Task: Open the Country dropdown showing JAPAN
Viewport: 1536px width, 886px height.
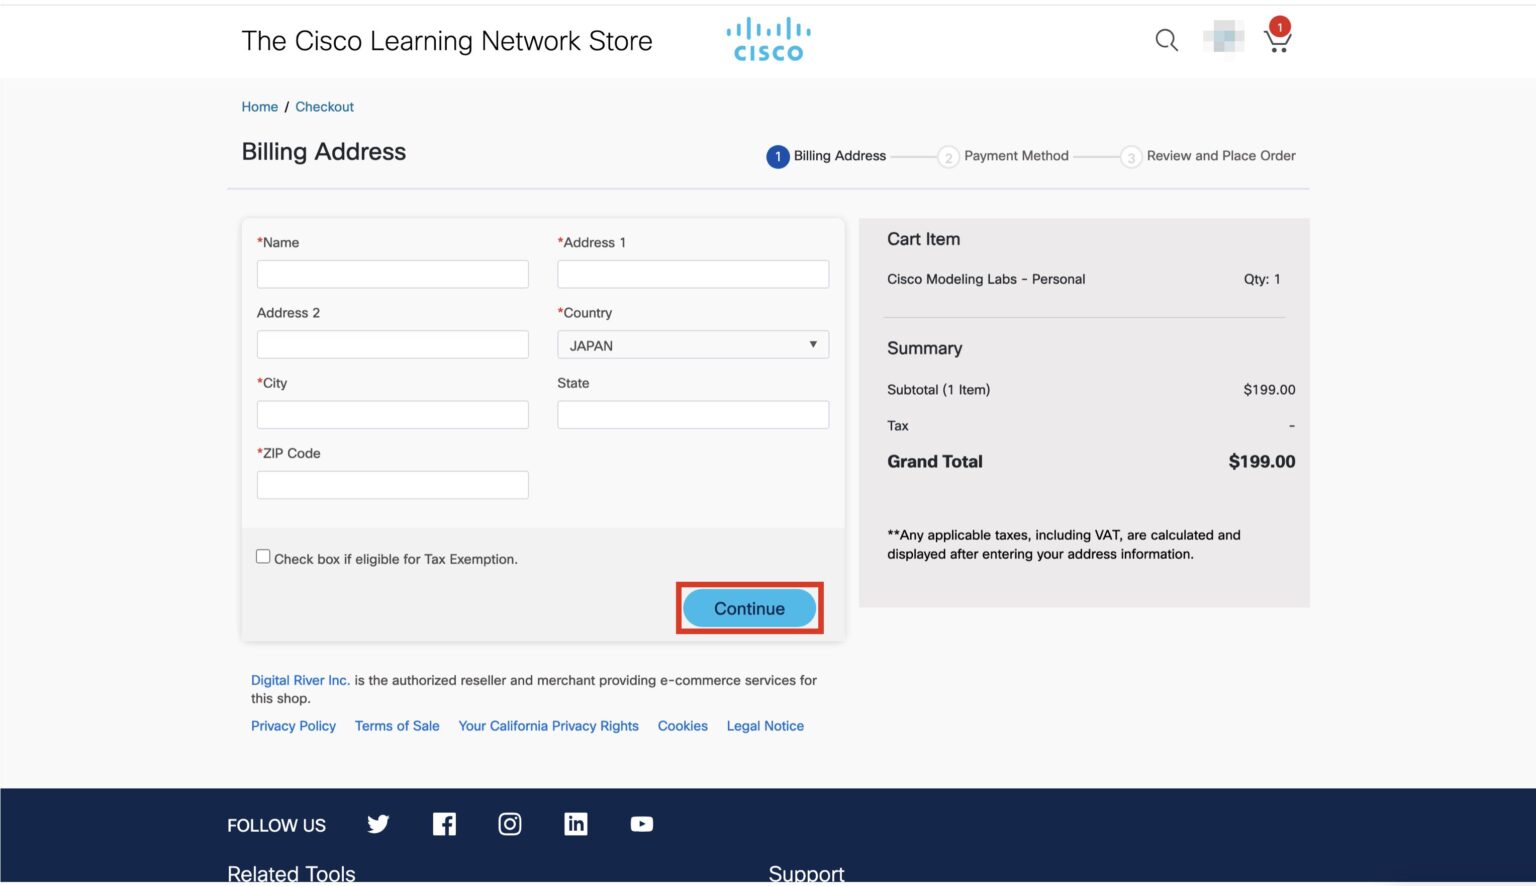Action: point(693,345)
